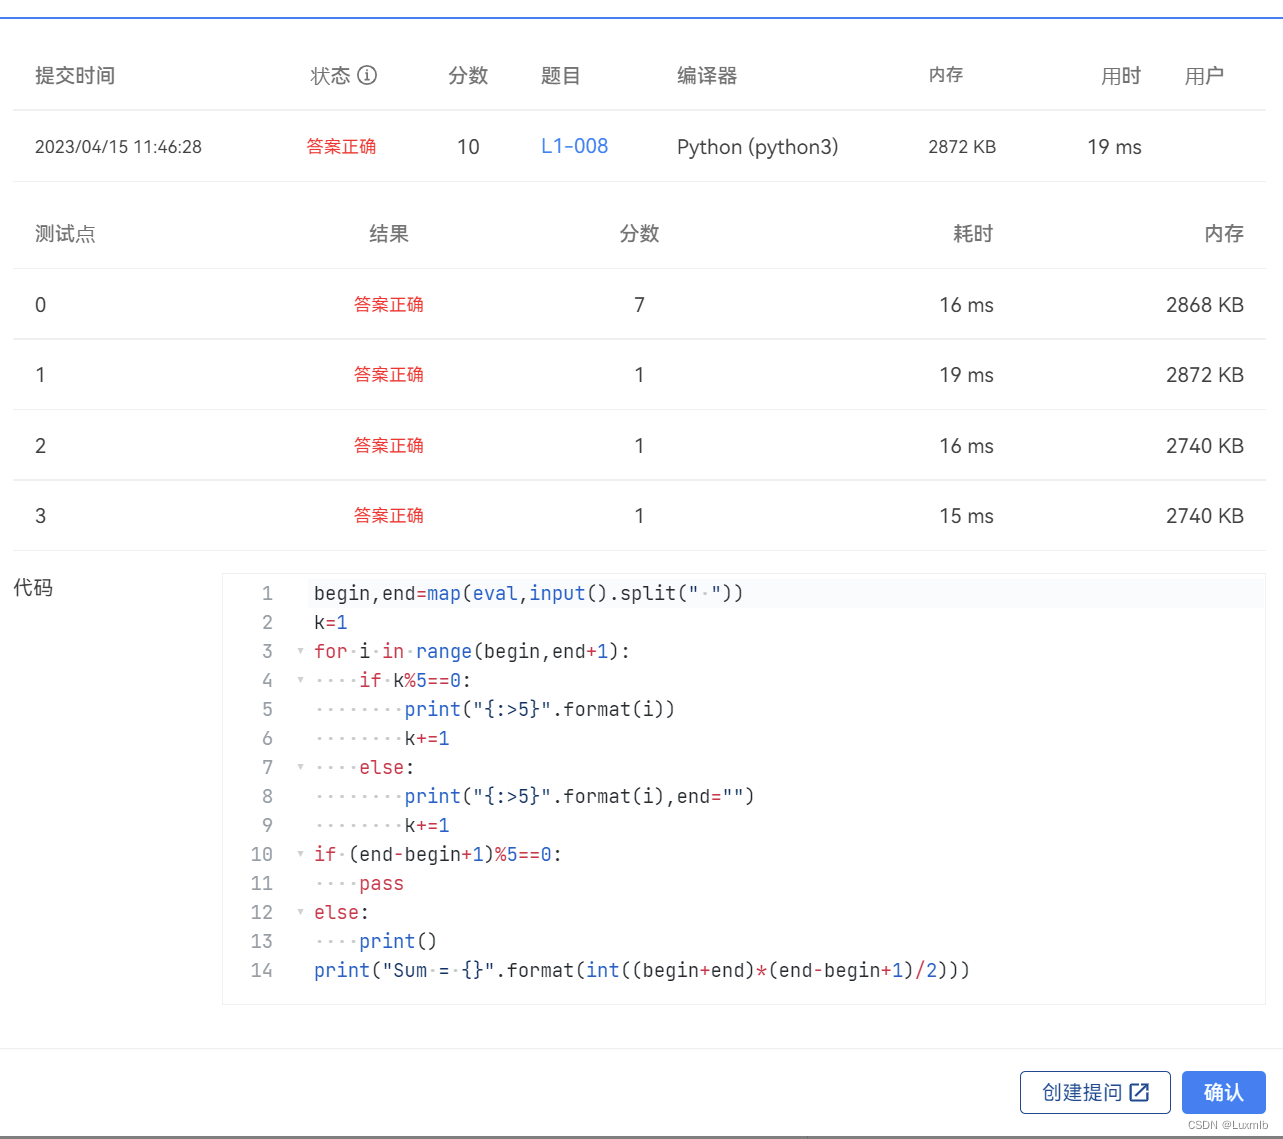Screen dimensions: 1283x1139
Task: Collapse the fold arrow on line 10
Action: coord(299,854)
